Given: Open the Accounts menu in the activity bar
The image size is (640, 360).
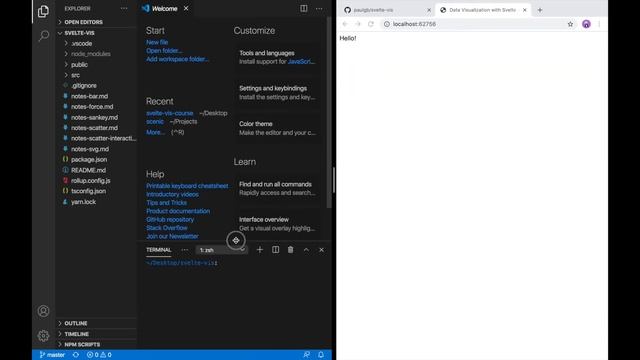Looking at the screenshot, I should tap(43, 311).
